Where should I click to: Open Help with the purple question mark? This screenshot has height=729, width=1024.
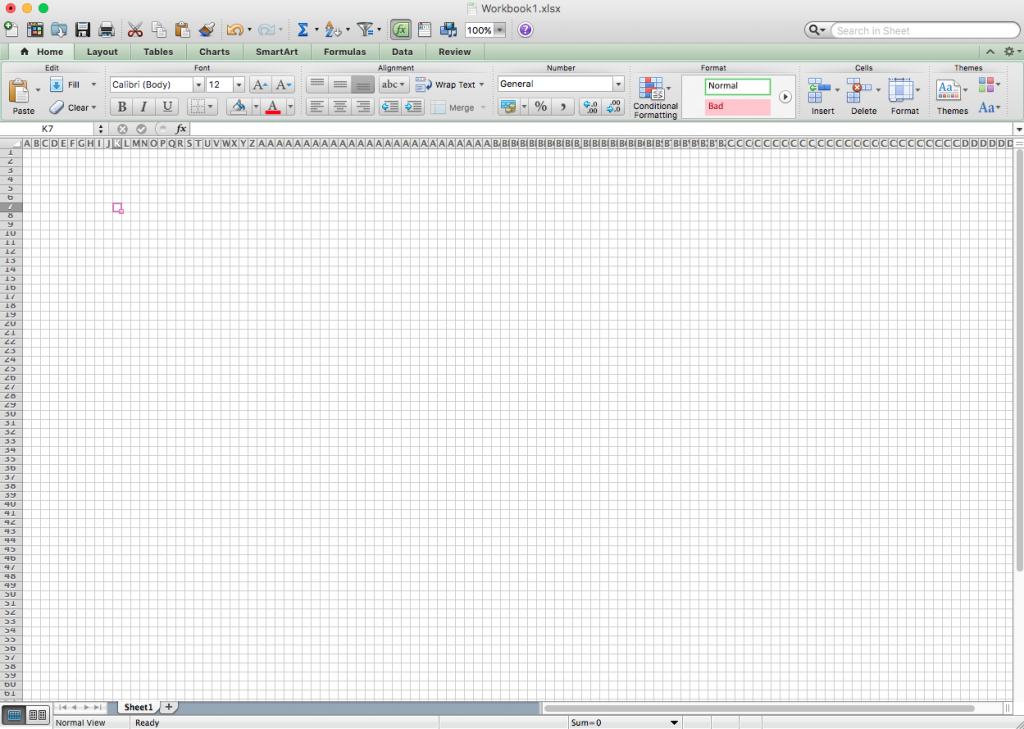coord(525,30)
